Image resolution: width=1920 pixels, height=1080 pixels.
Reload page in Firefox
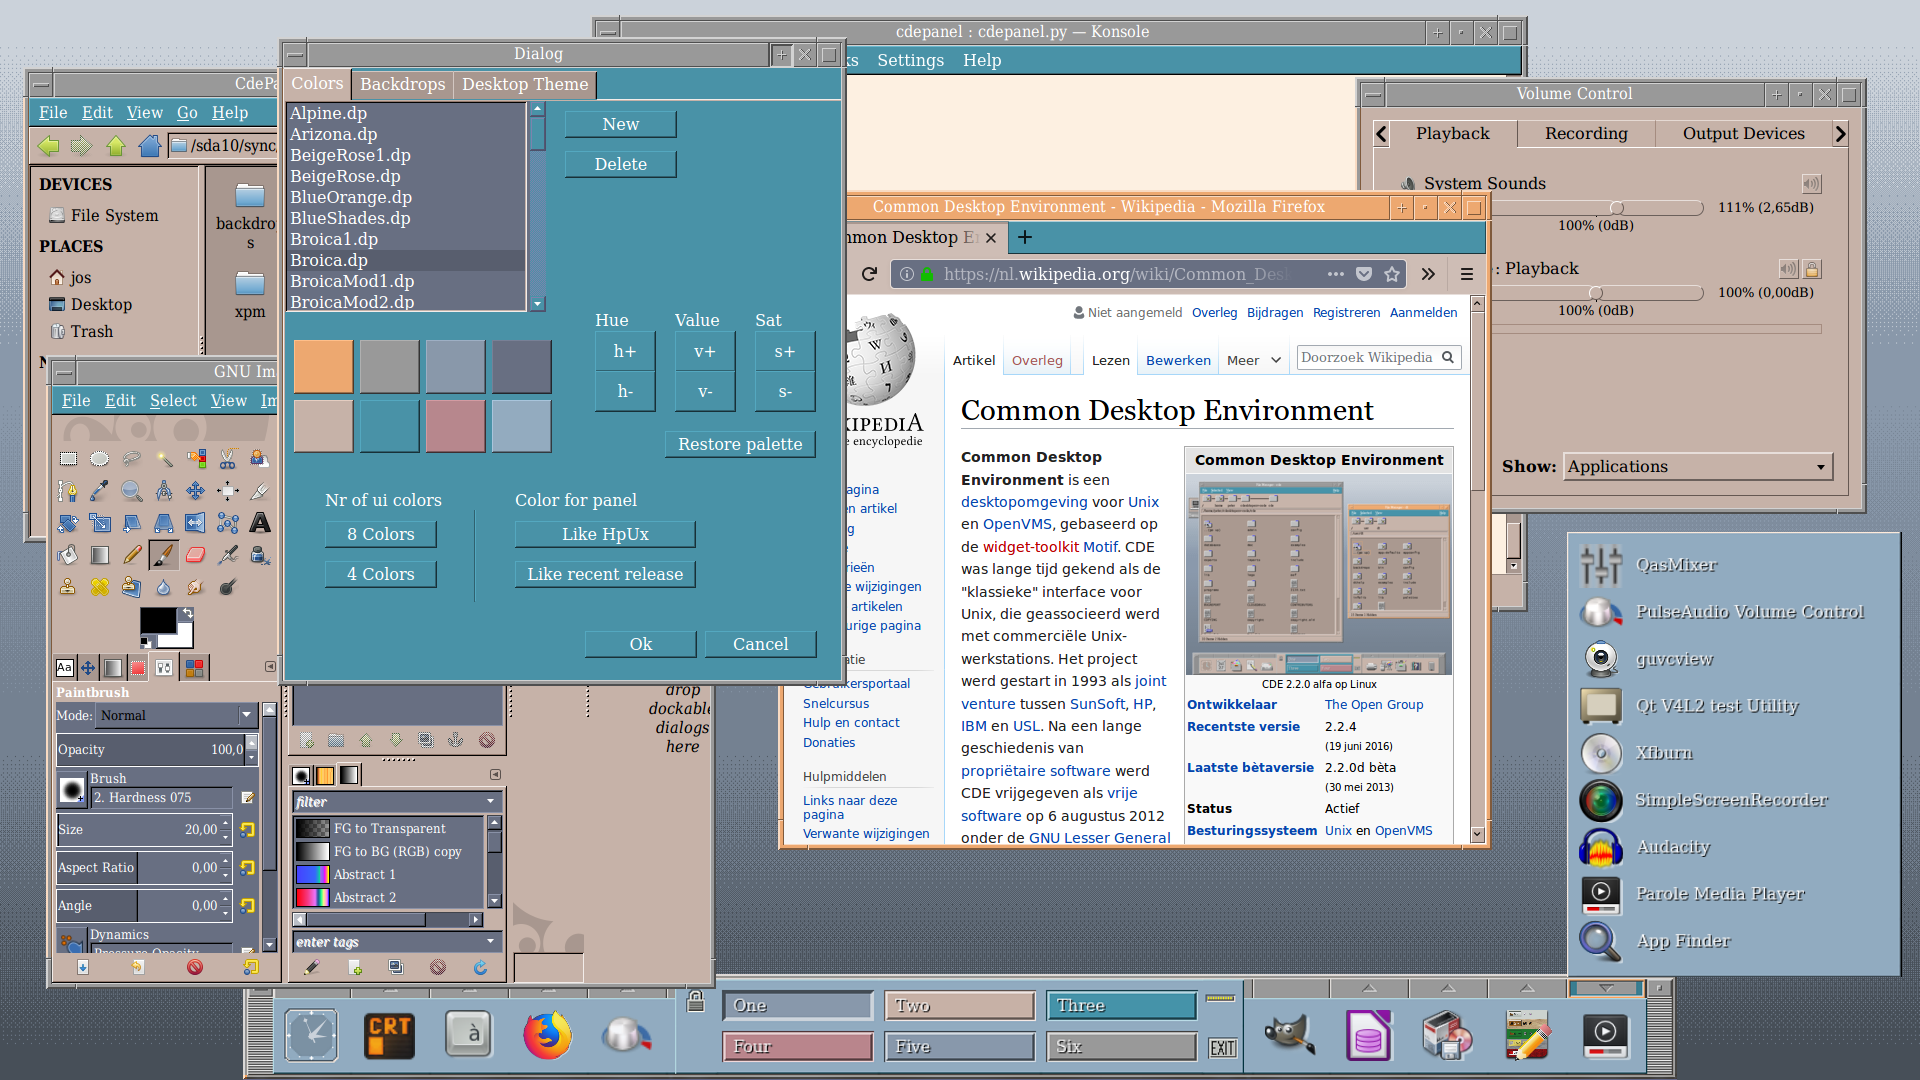[869, 274]
